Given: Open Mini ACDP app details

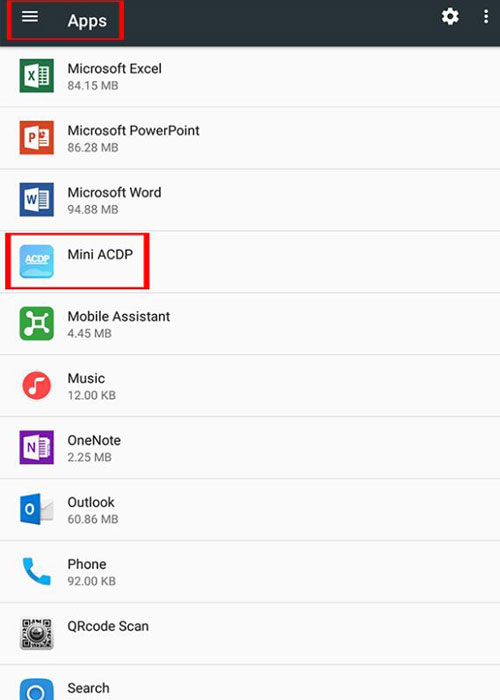Looking at the screenshot, I should pos(250,262).
